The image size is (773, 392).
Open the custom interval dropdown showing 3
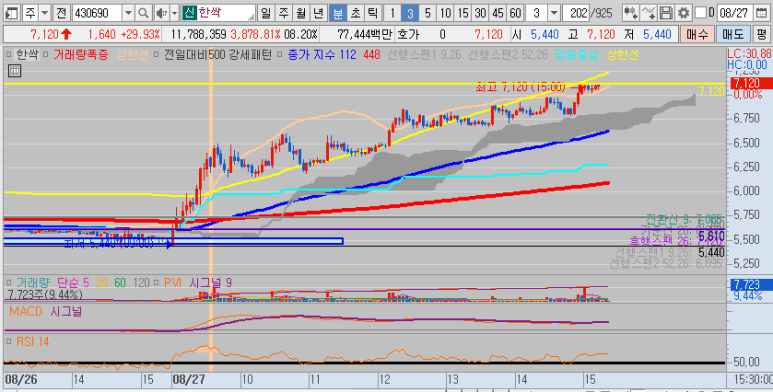[554, 13]
